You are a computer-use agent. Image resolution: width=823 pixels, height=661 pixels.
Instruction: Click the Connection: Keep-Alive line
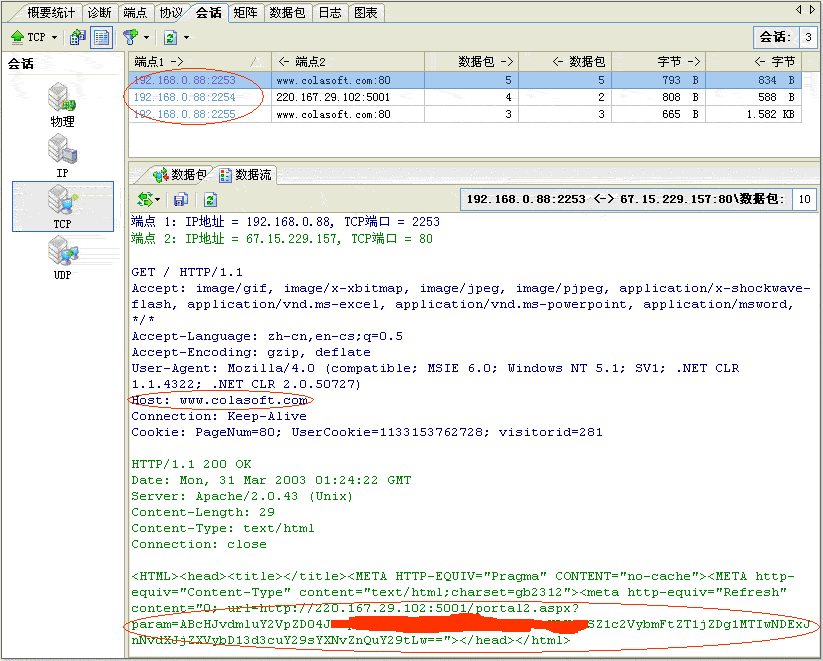coord(219,416)
